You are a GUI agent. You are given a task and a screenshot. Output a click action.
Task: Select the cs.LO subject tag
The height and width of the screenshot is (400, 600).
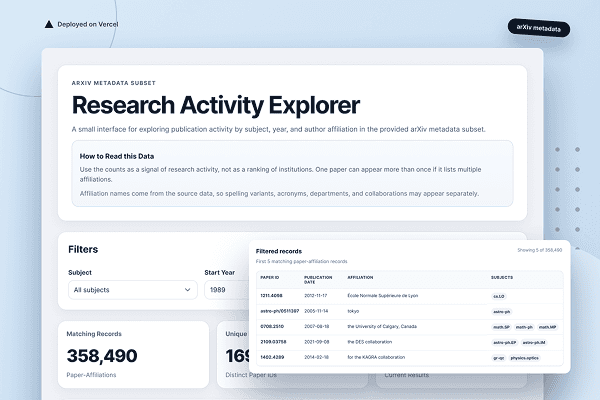pos(499,296)
